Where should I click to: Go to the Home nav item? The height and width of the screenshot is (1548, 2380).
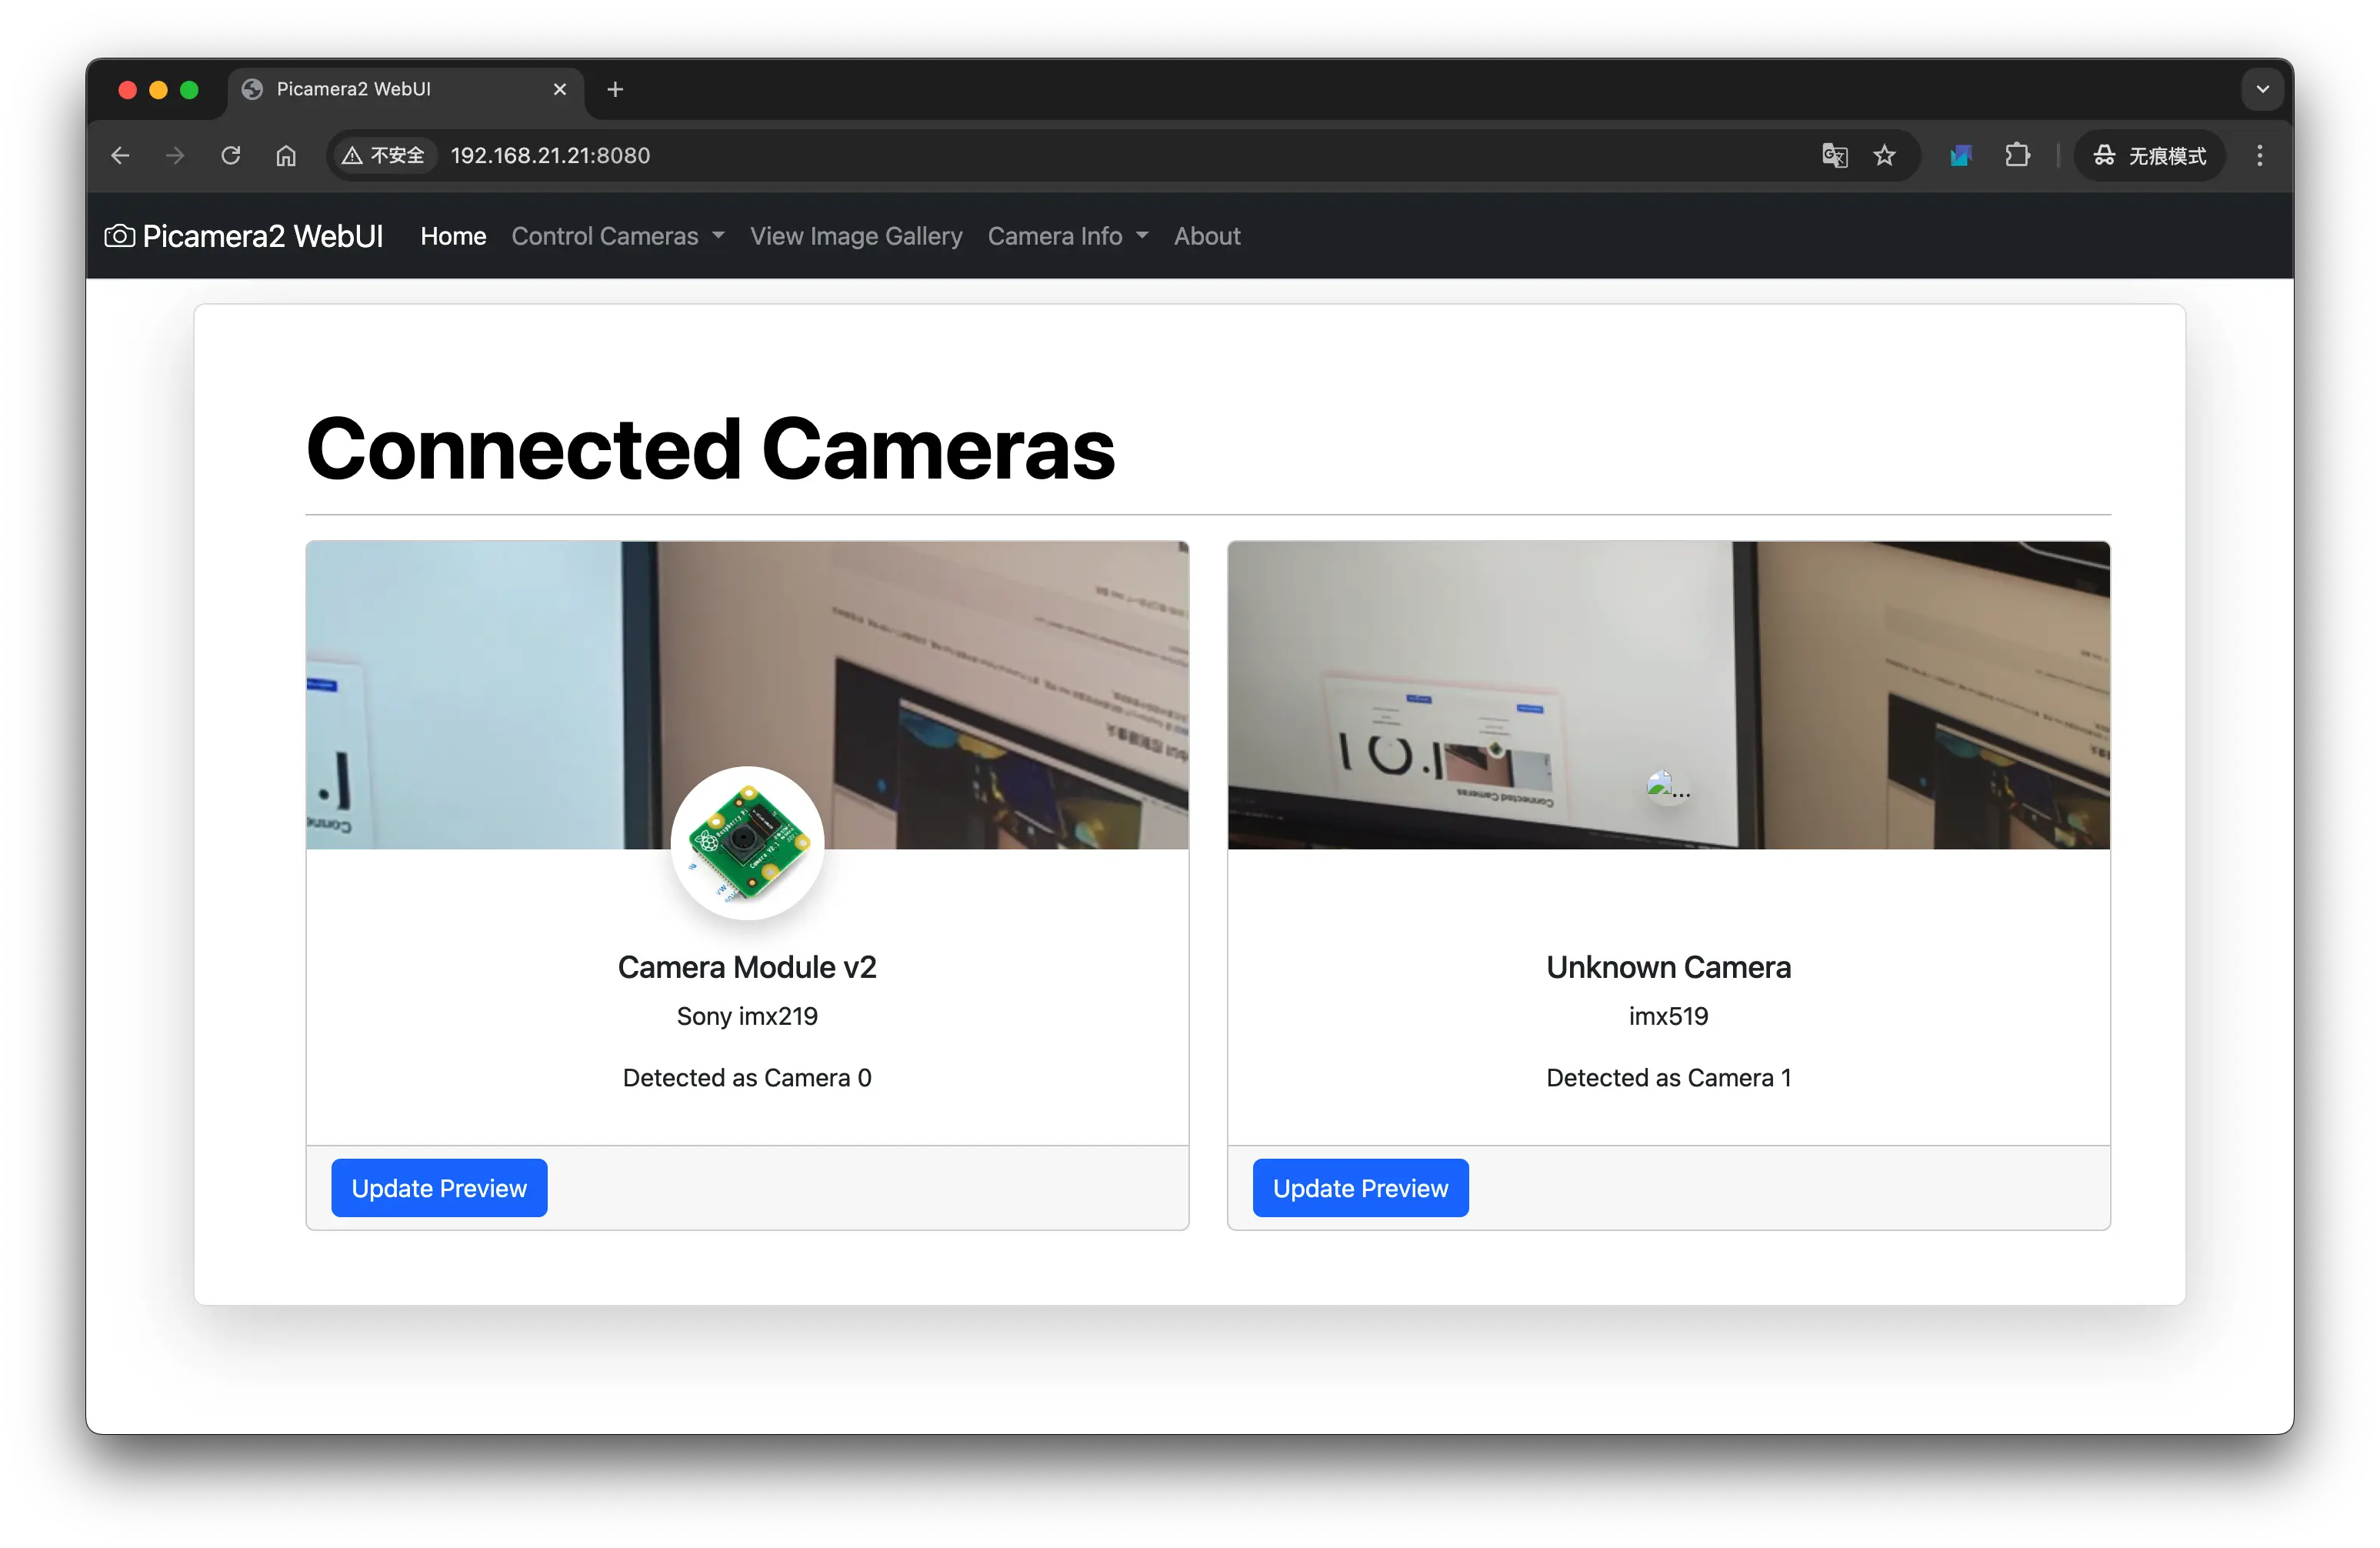(x=453, y=236)
